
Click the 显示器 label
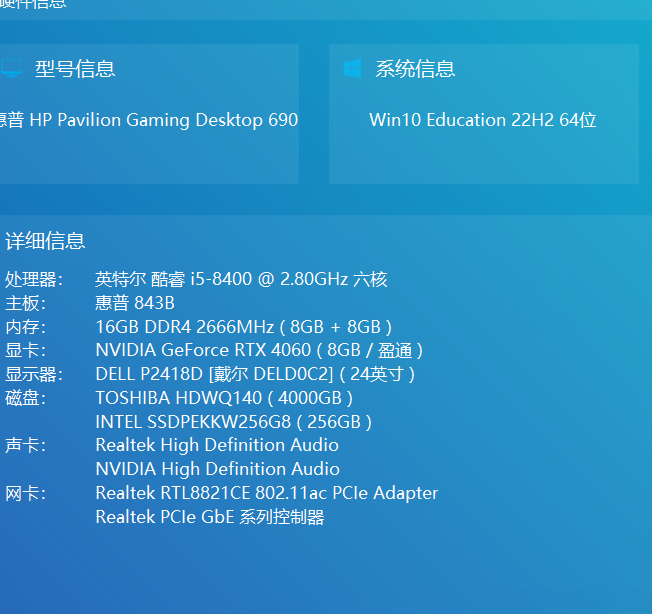click(x=34, y=375)
